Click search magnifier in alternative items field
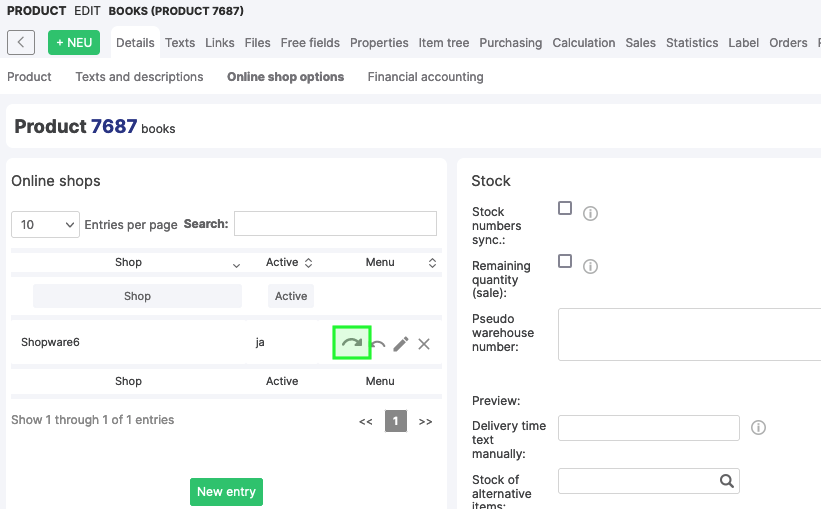 727,481
